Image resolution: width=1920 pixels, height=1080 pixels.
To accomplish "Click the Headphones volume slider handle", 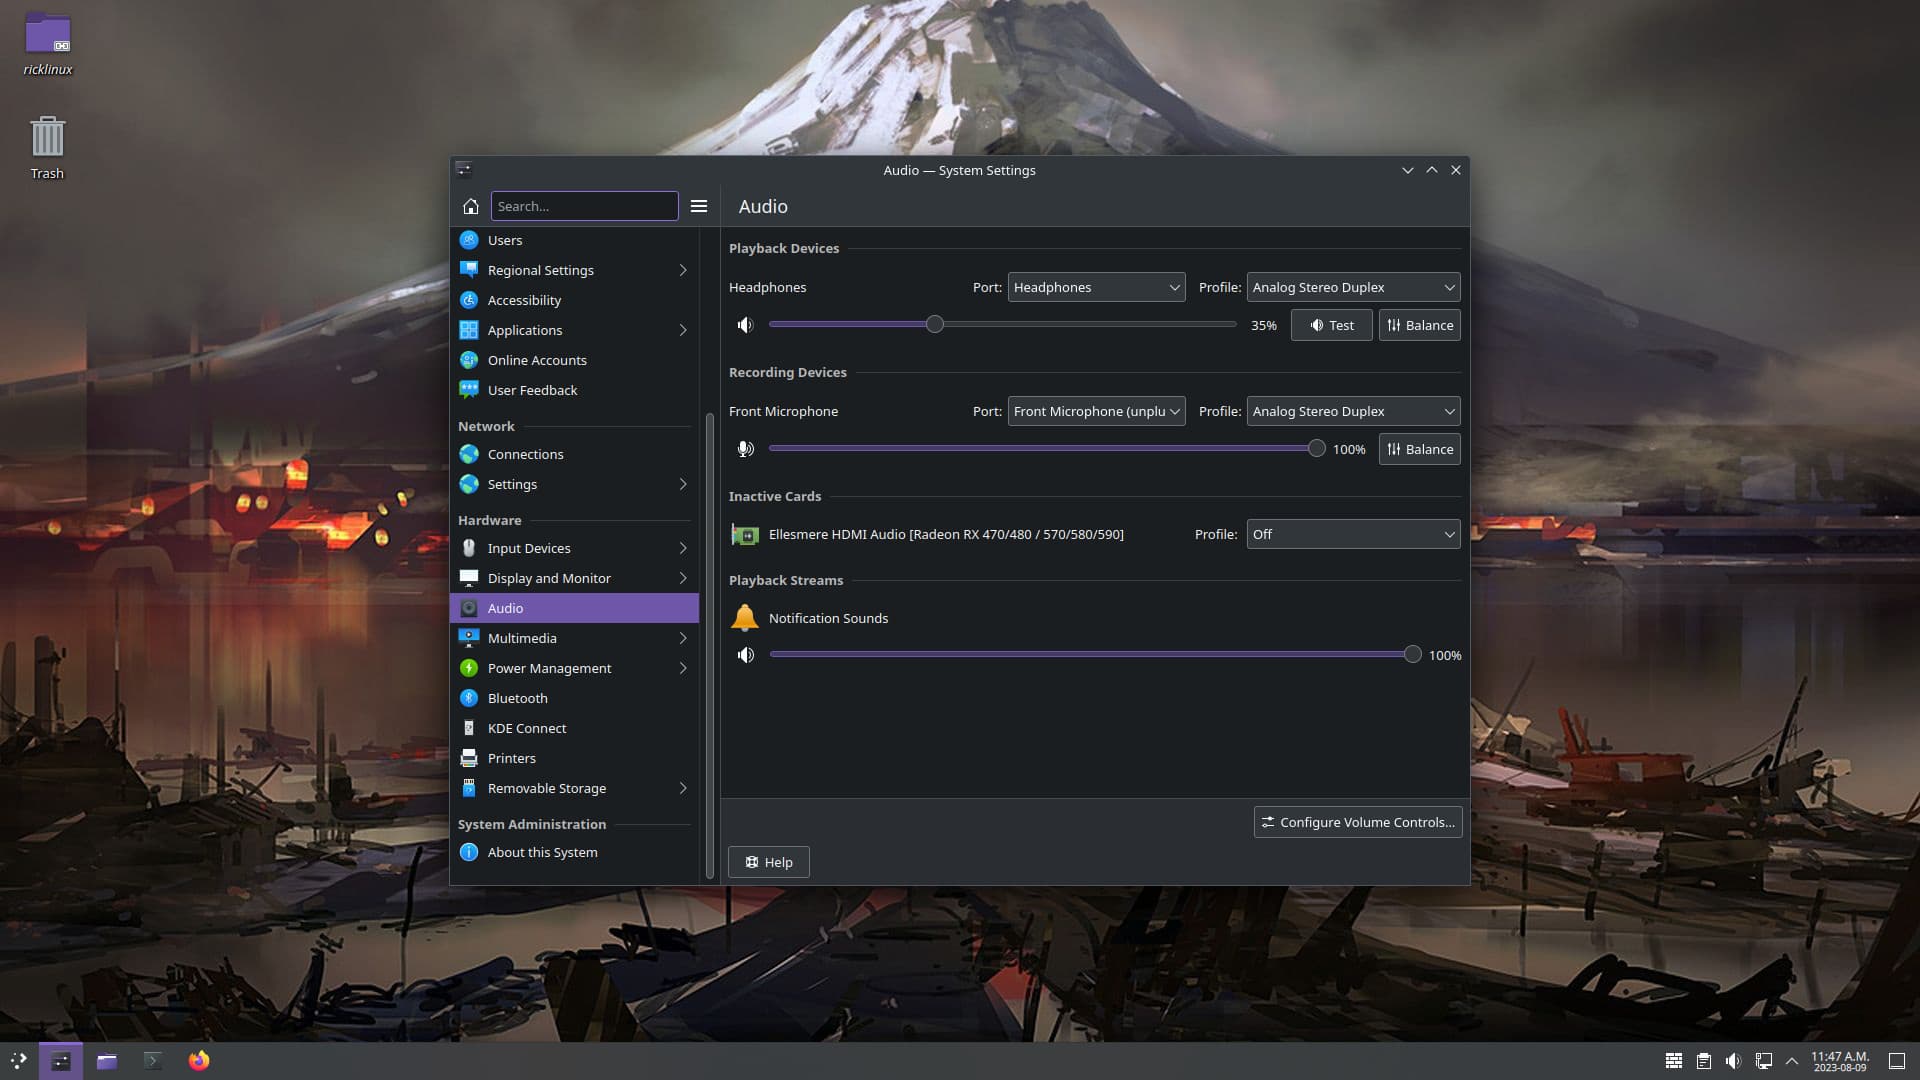I will tap(934, 324).
